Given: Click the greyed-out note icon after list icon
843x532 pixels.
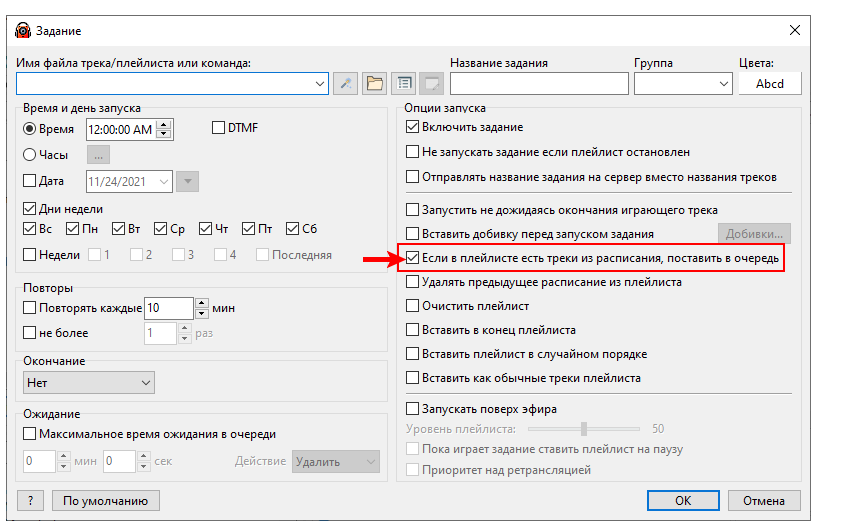Looking at the screenshot, I should coord(430,83).
